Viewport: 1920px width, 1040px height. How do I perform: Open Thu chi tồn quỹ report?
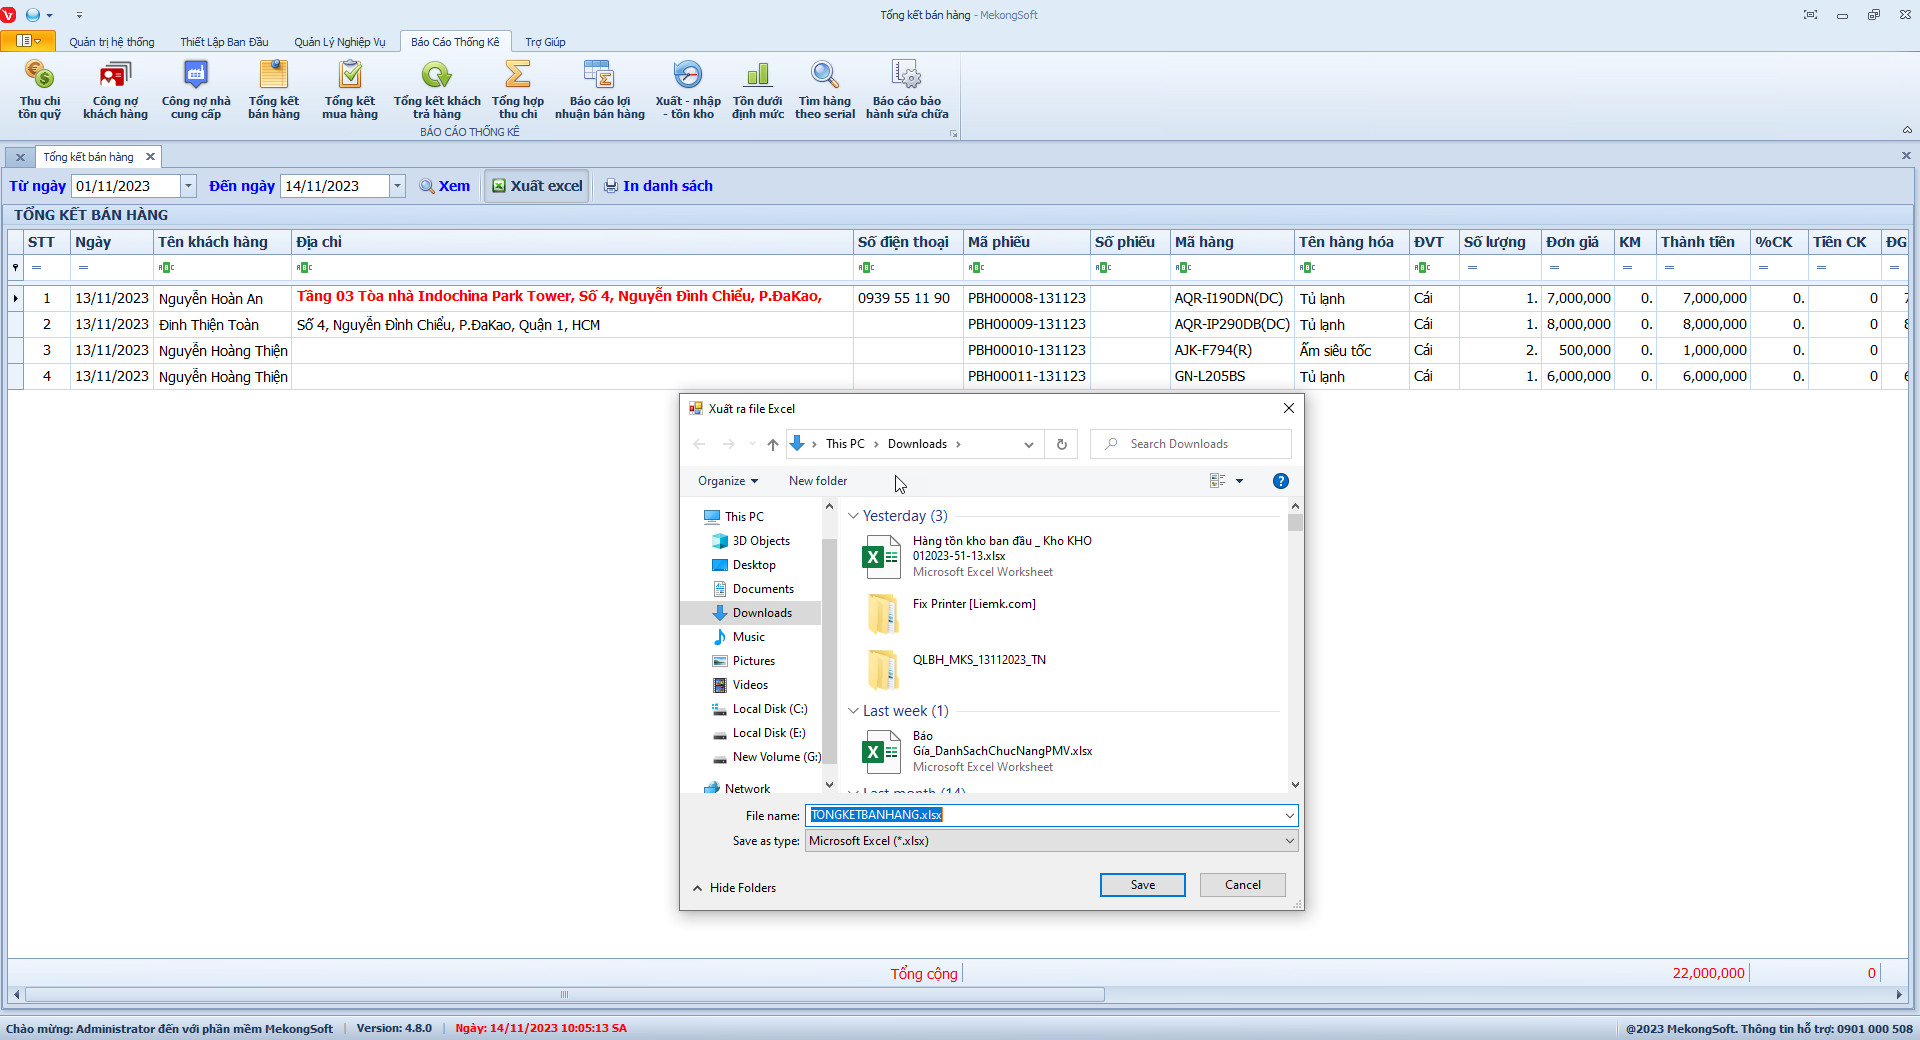[x=39, y=90]
